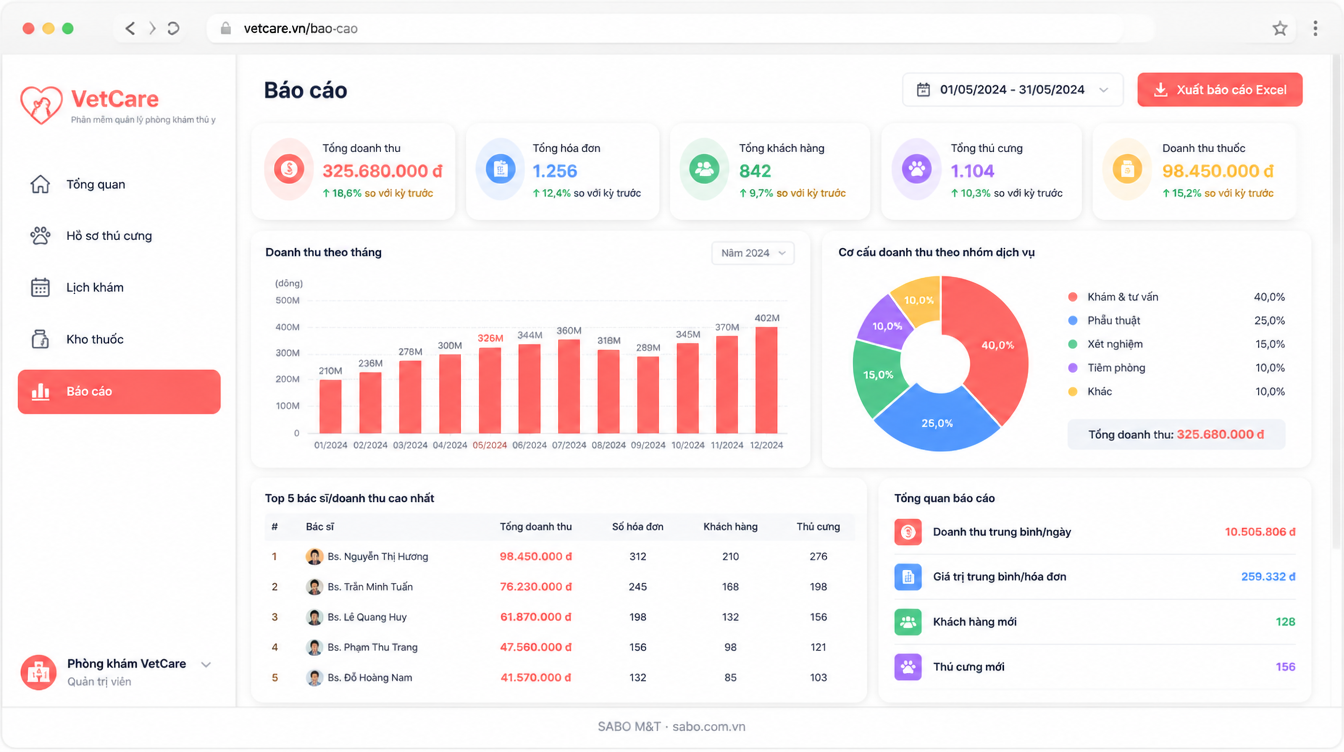Click Bs. Nguyễn Thị Hương's avatar
Viewport: 1344px width, 752px height.
[314, 557]
